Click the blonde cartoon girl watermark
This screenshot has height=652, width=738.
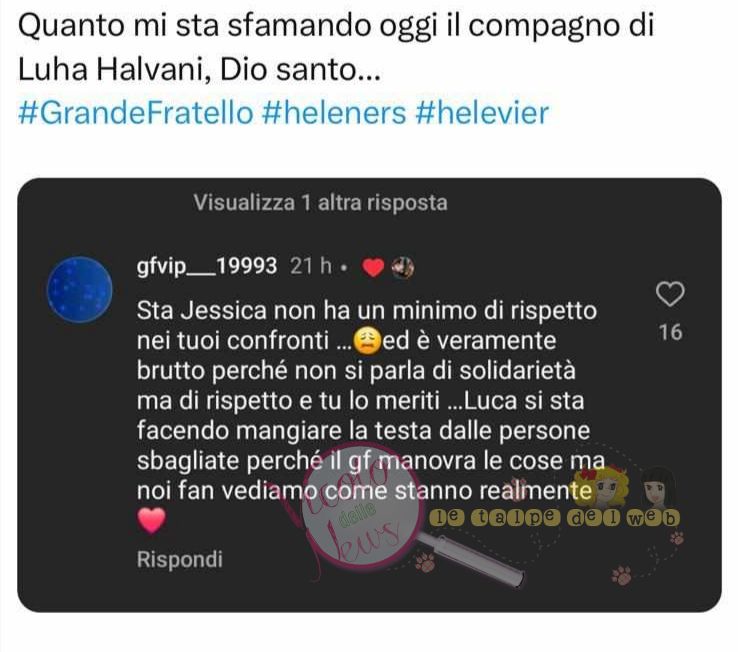coord(600,485)
